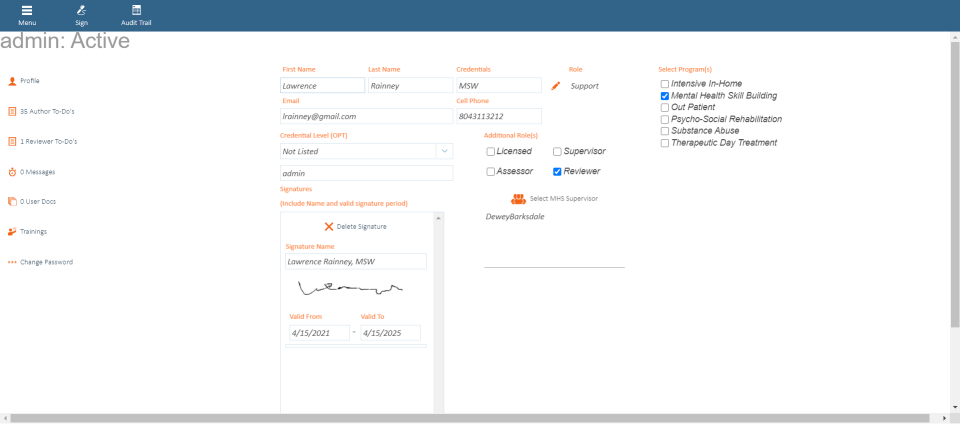Viewport: 960px width, 443px height.
Task: Open Profile from the sidebar
Action: pyautogui.click(x=30, y=80)
